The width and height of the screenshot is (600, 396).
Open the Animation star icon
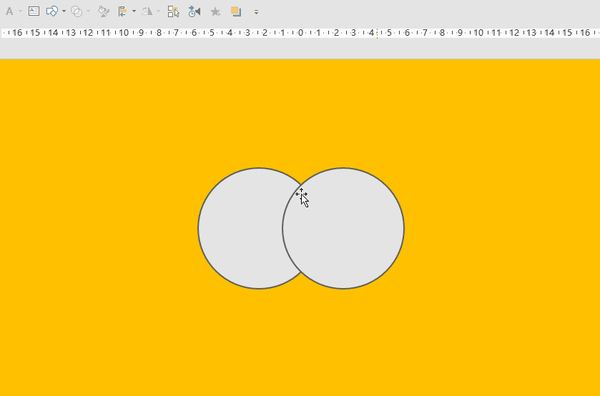(x=215, y=12)
